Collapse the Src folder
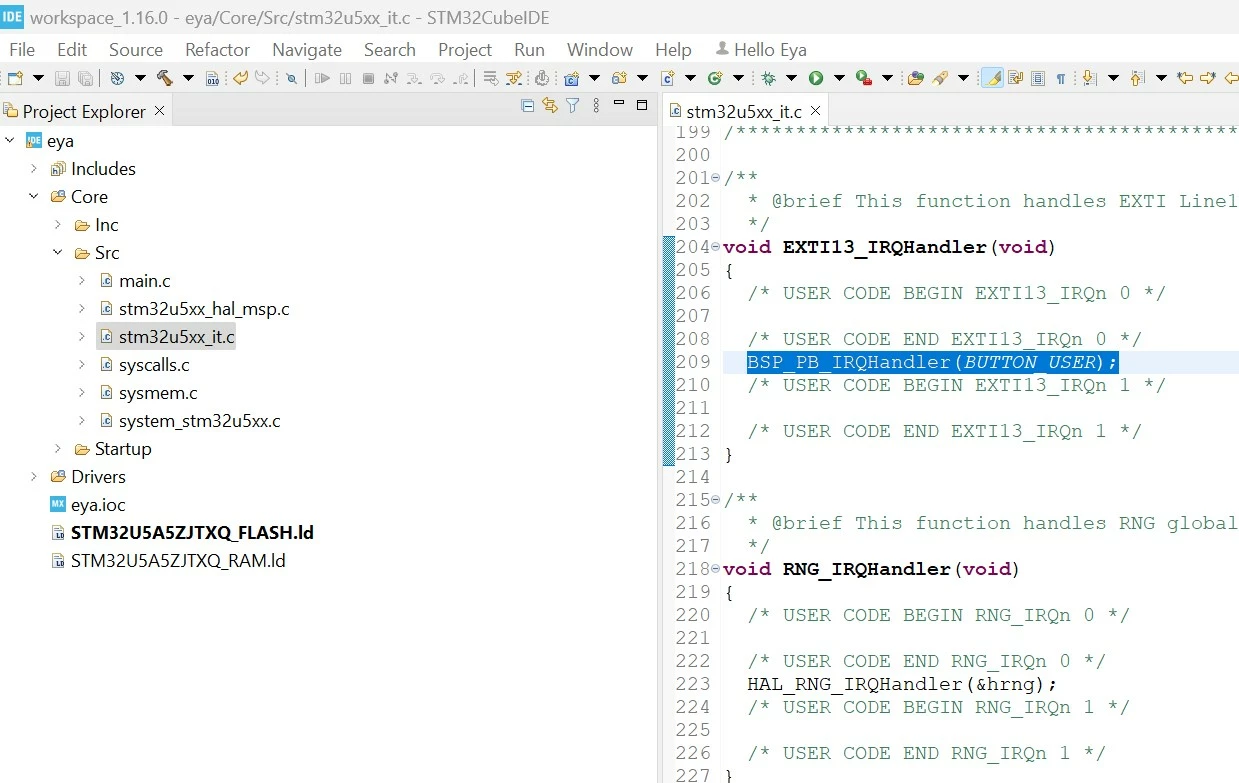Image resolution: width=1239 pixels, height=783 pixels. click(58, 253)
